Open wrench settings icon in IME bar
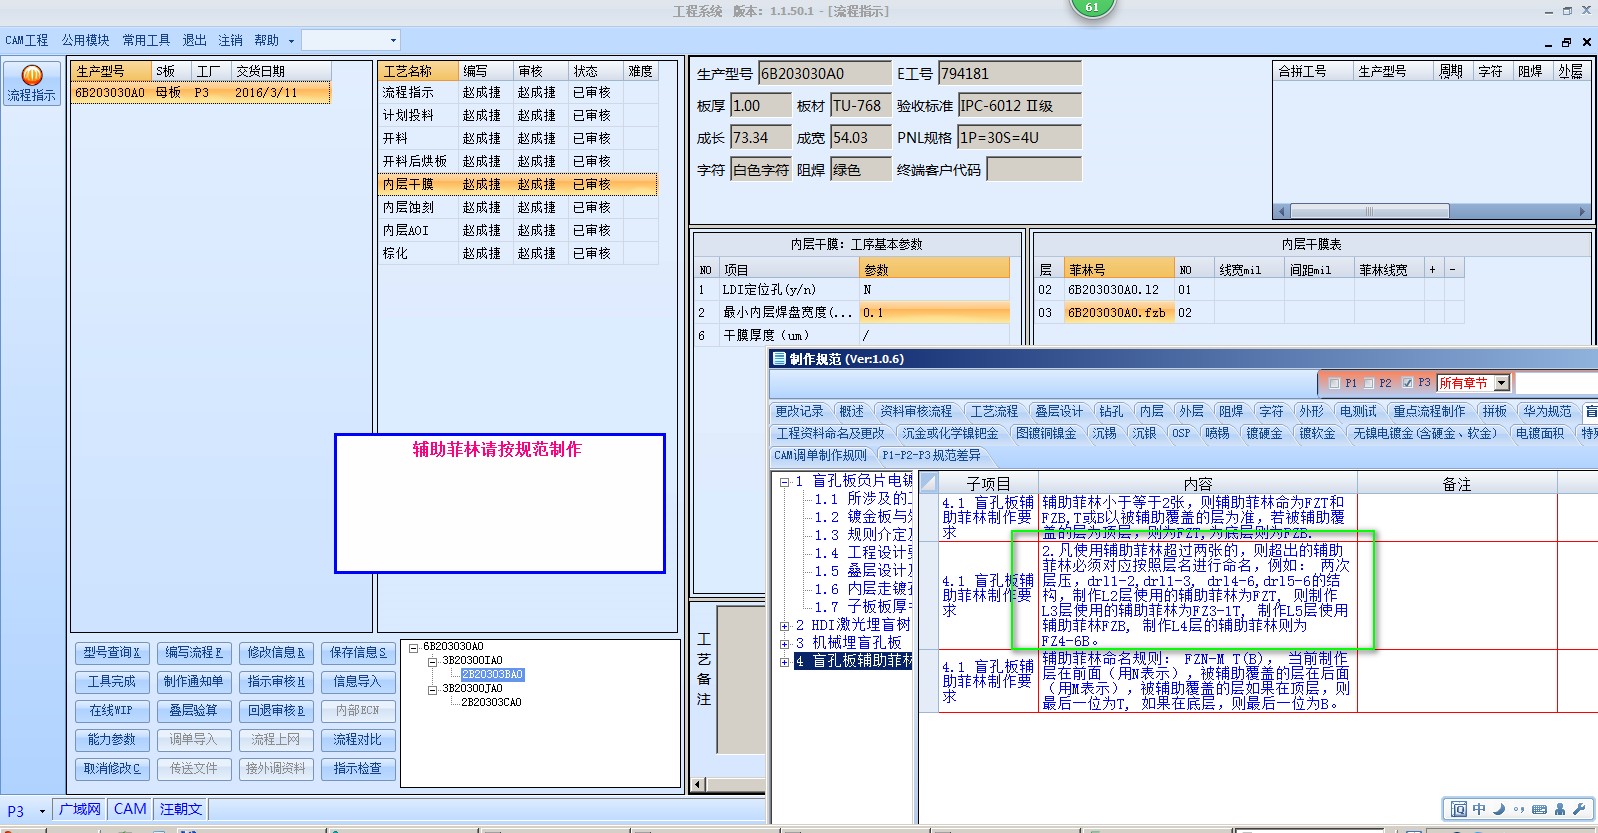Image resolution: width=1598 pixels, height=833 pixels. pos(1579,809)
